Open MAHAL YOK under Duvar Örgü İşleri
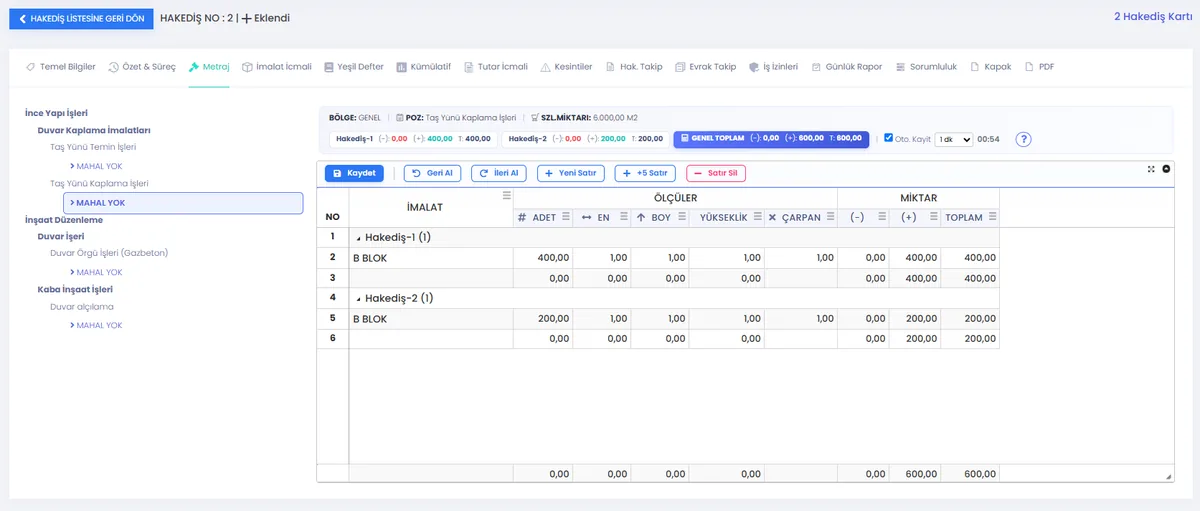The image size is (1200, 511). coord(96,272)
